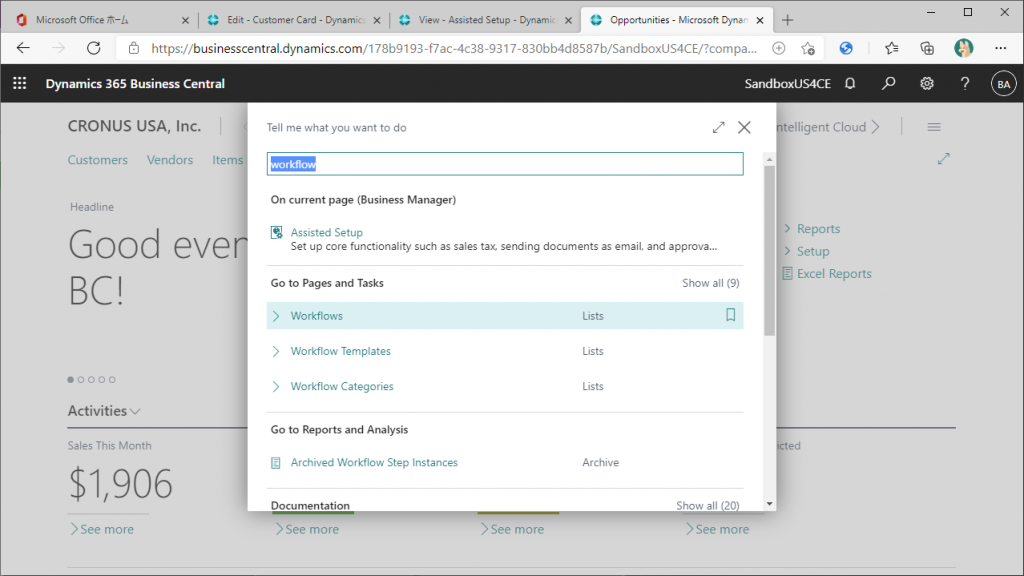Click the Archived Workflow Step Instances report icon
This screenshot has height=576, width=1024.
[276, 462]
